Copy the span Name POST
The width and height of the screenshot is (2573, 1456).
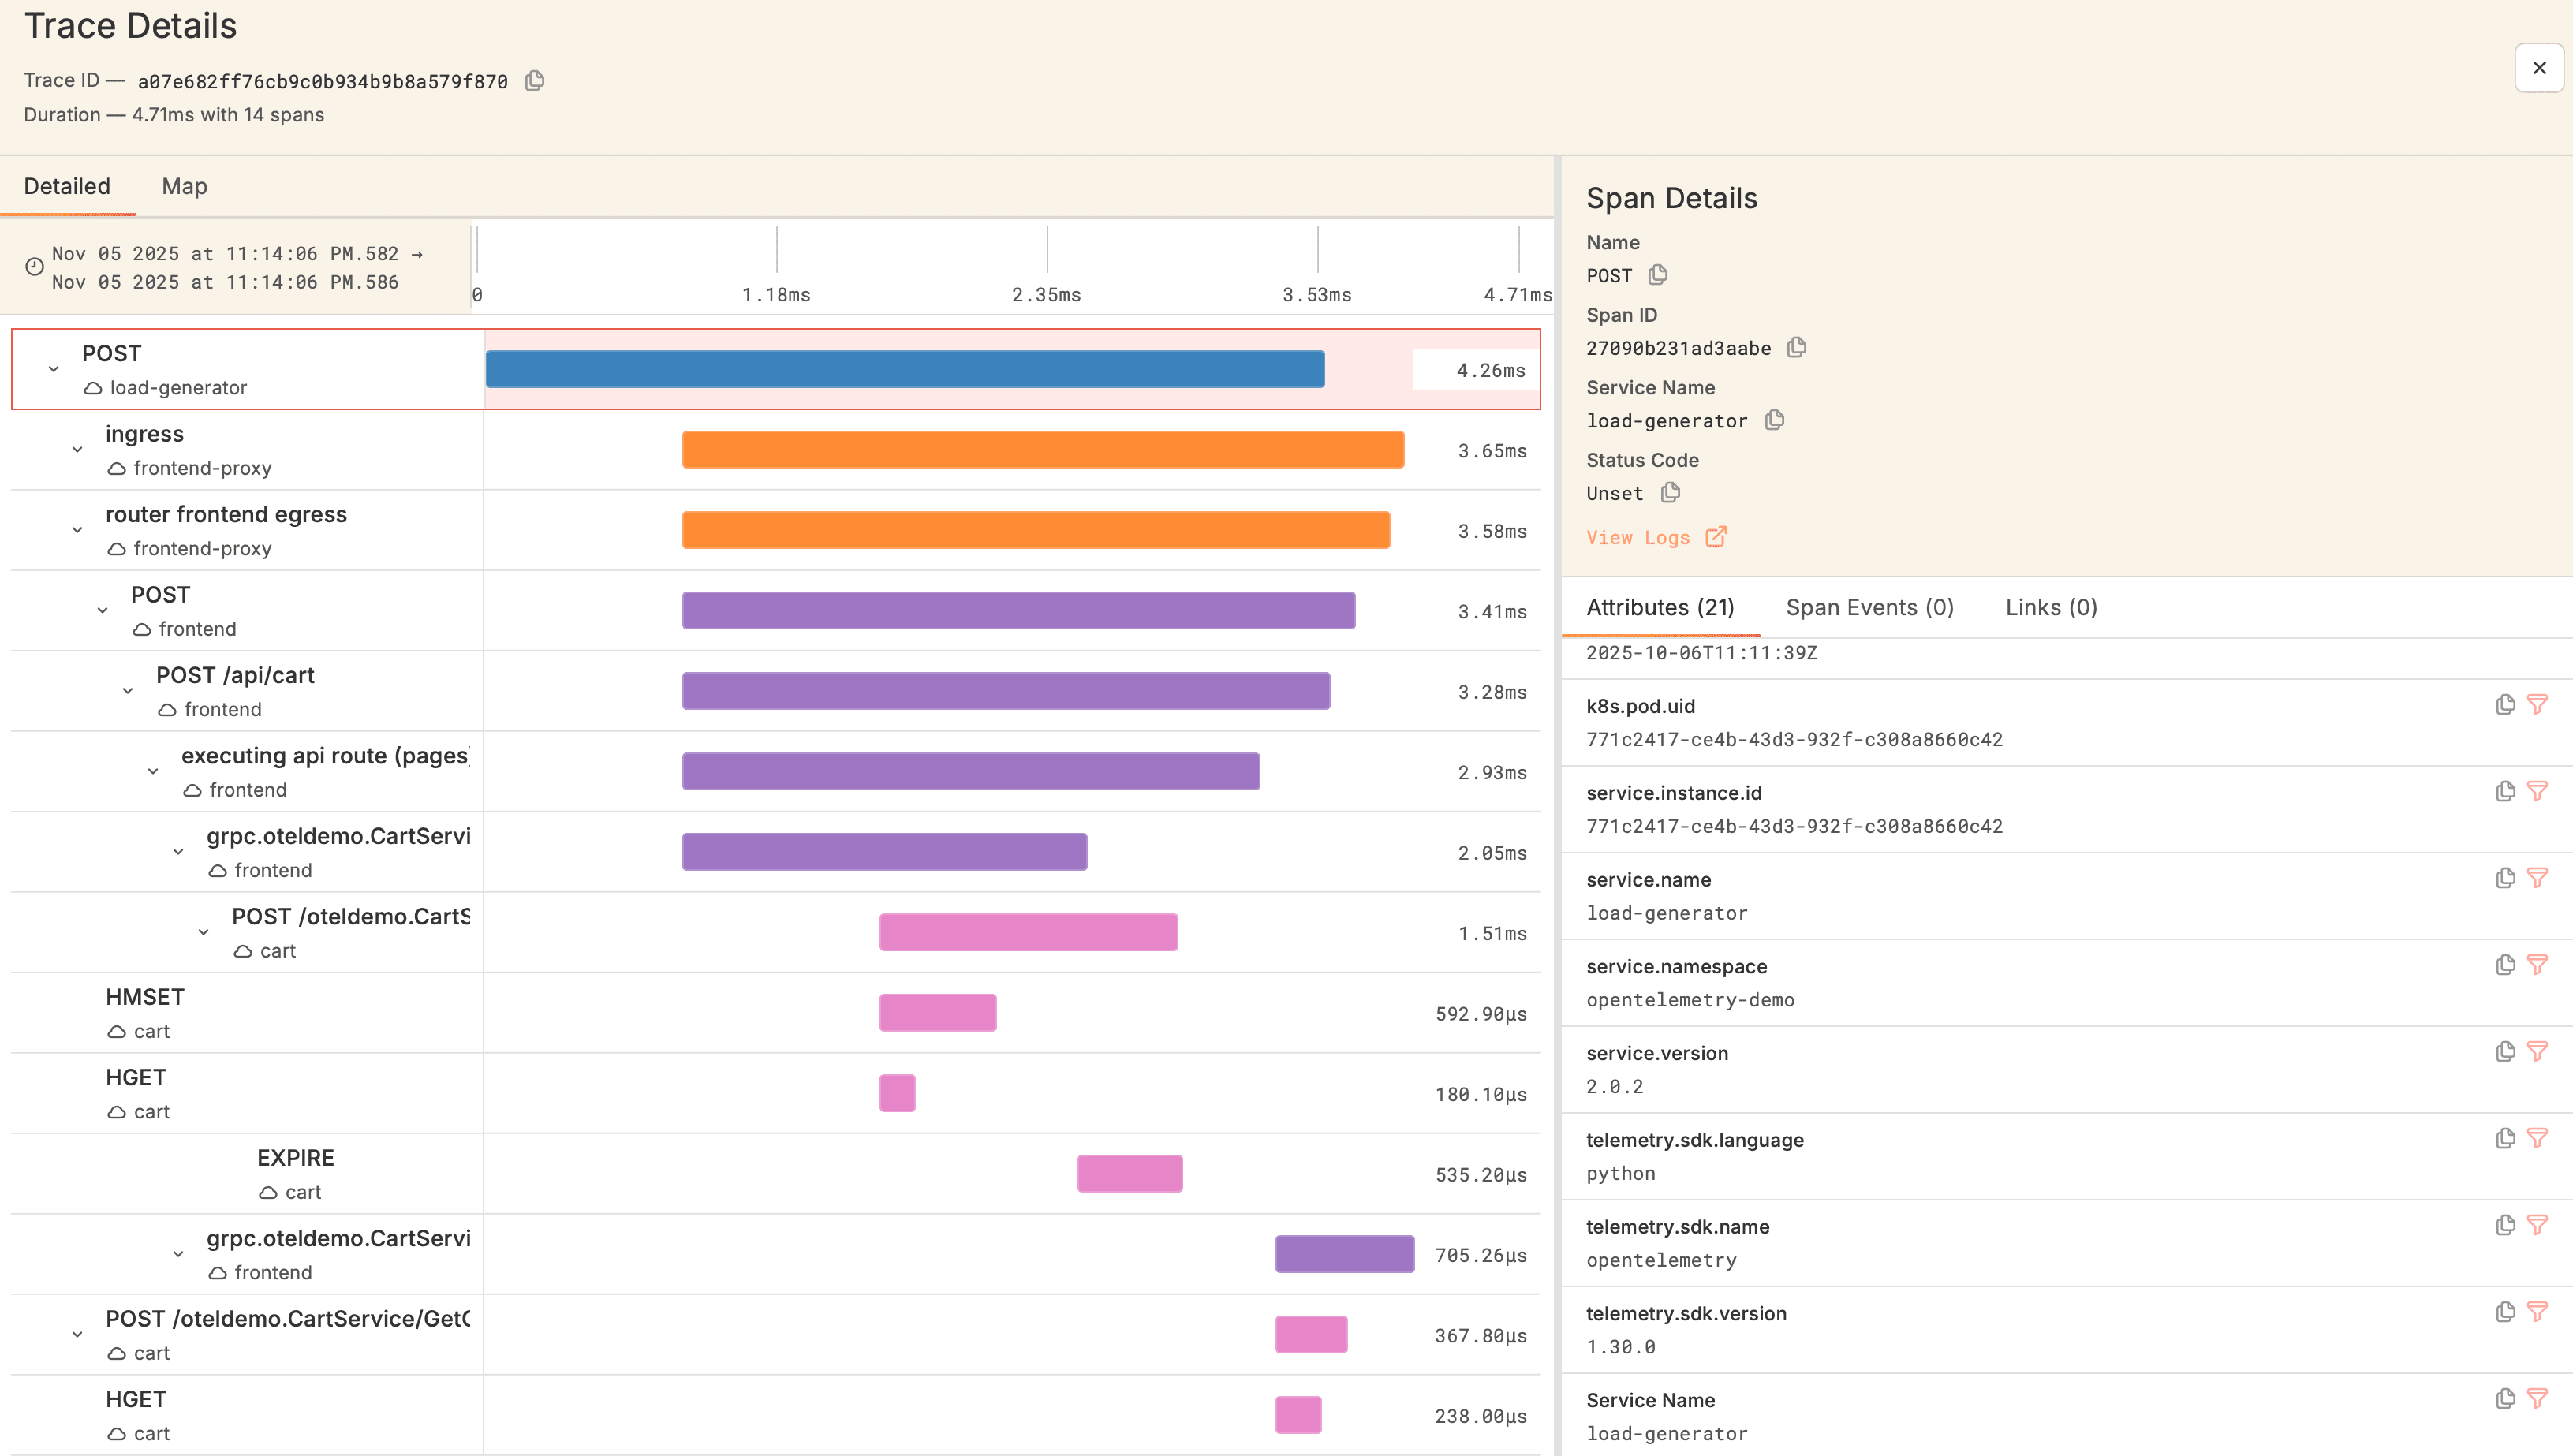(1657, 274)
